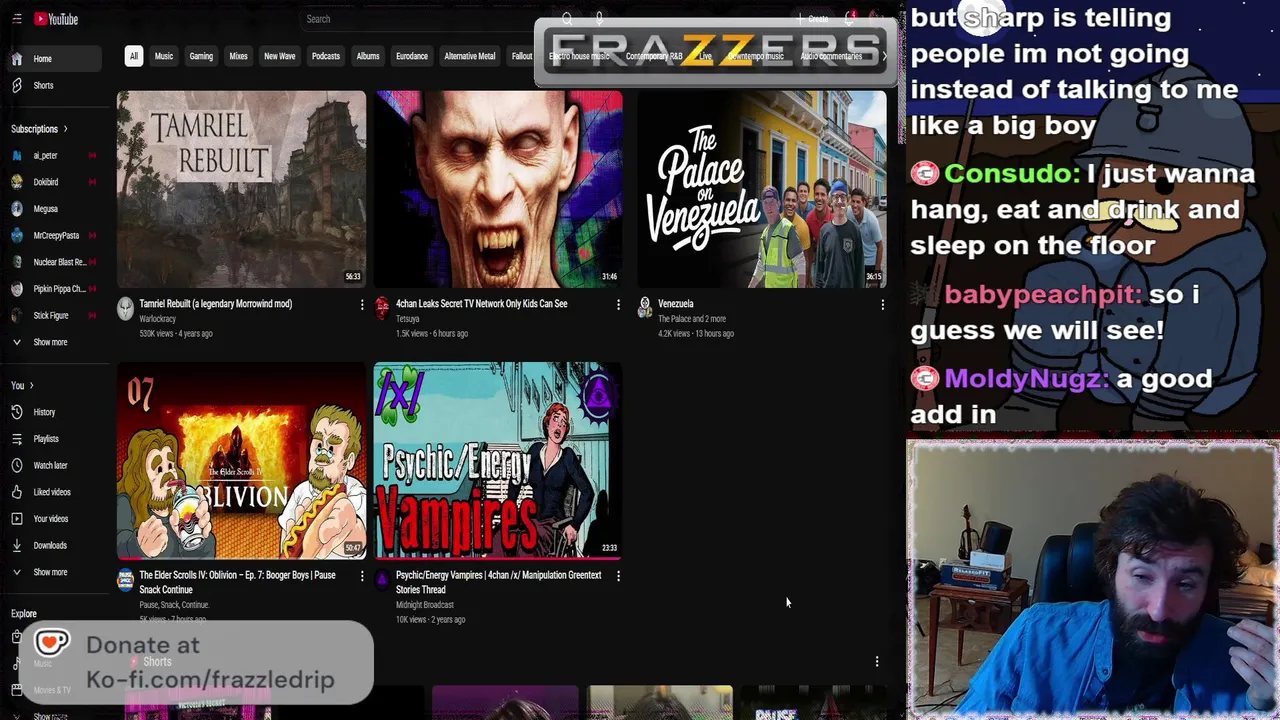This screenshot has height=720, width=1280.
Task: Select the Eurodance filter chip
Action: 412,56
